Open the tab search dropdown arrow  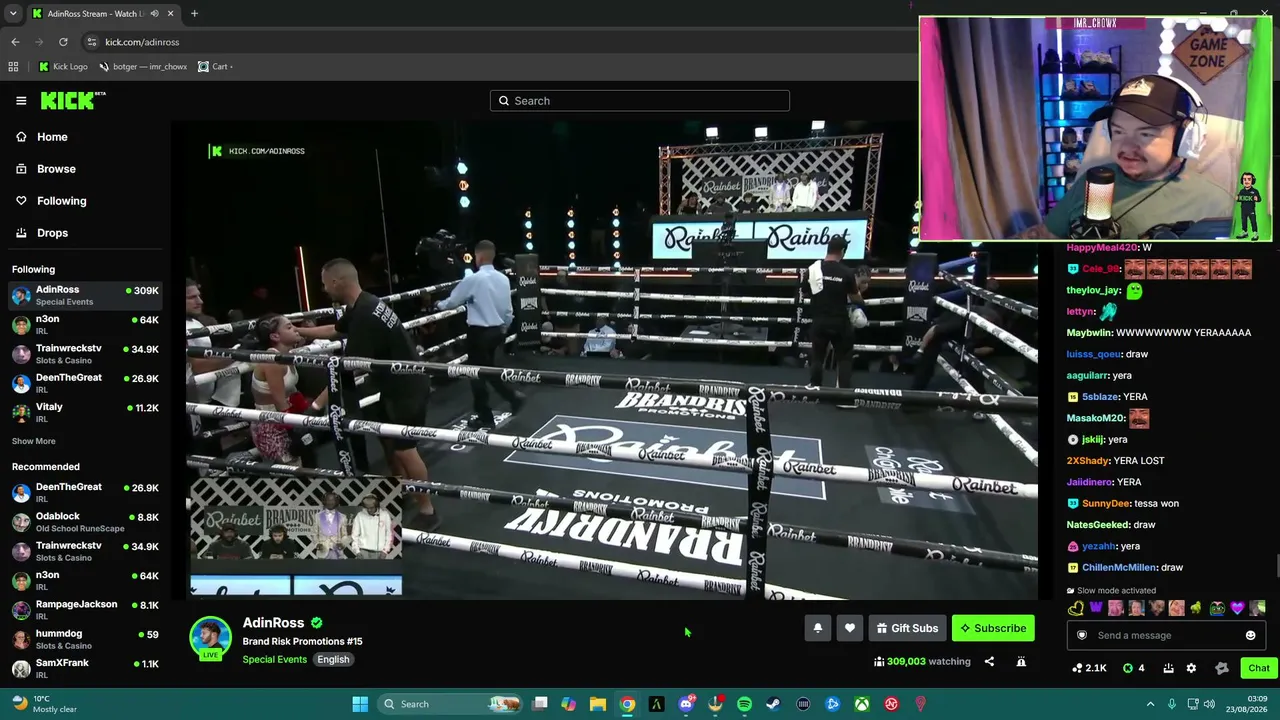click(13, 14)
